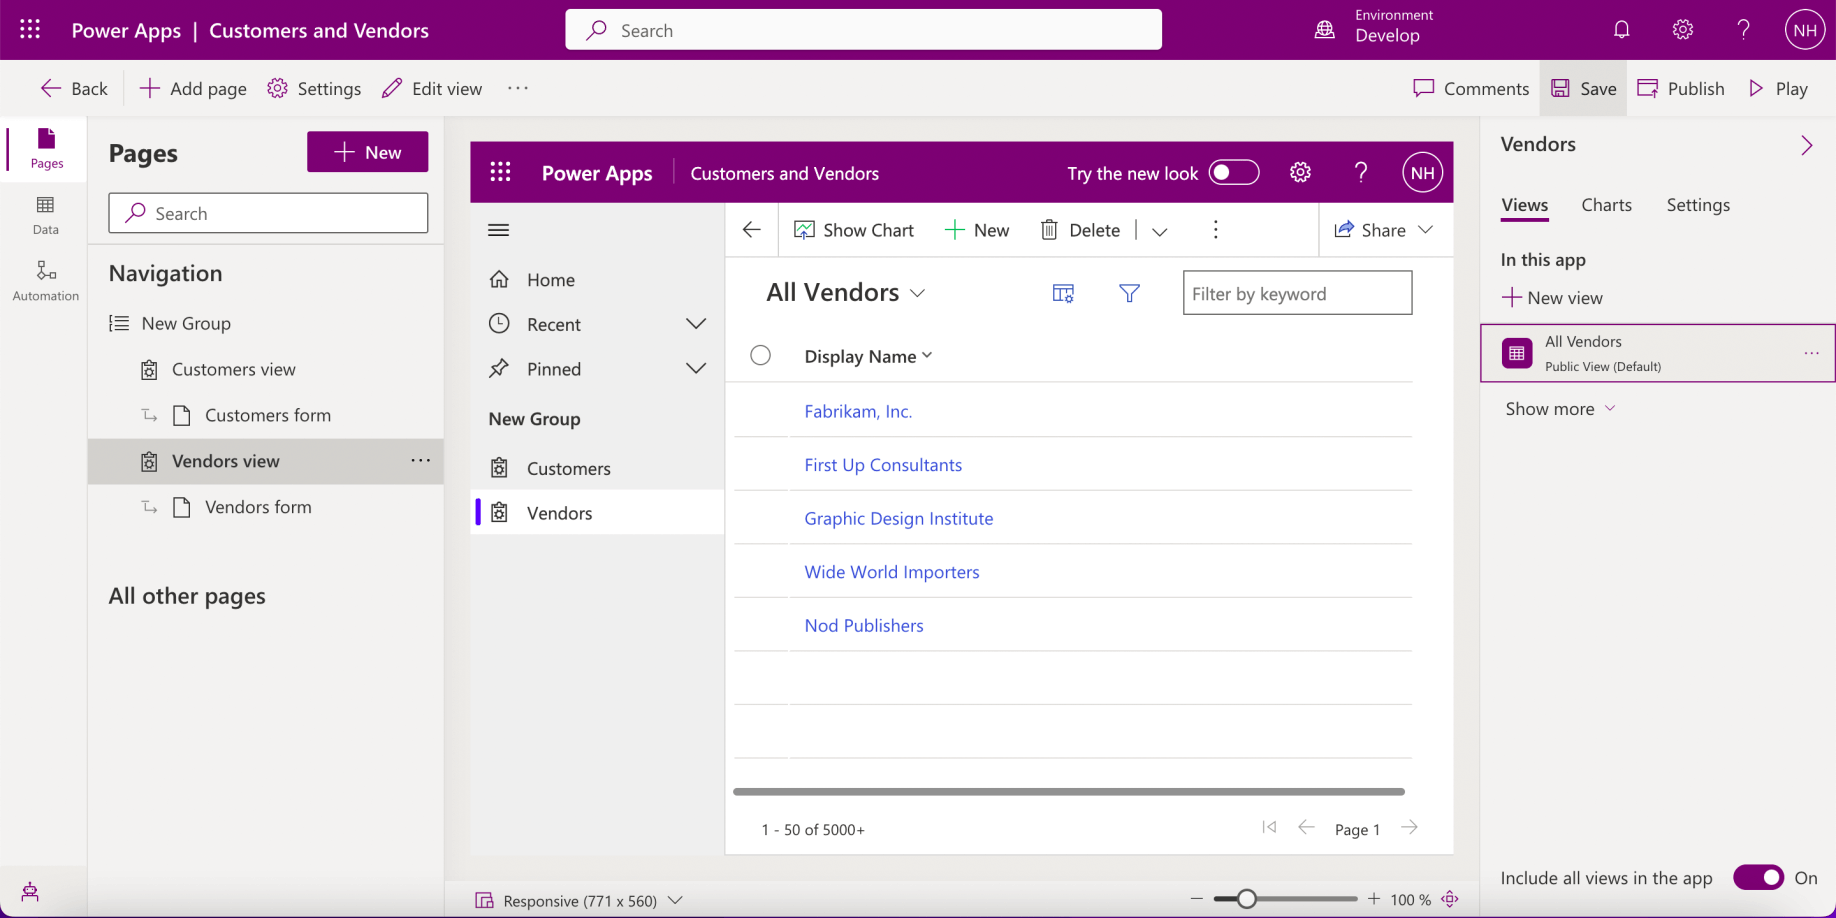Open the Fabrikam, Inc. record link
This screenshot has height=918, width=1836.
858,411
